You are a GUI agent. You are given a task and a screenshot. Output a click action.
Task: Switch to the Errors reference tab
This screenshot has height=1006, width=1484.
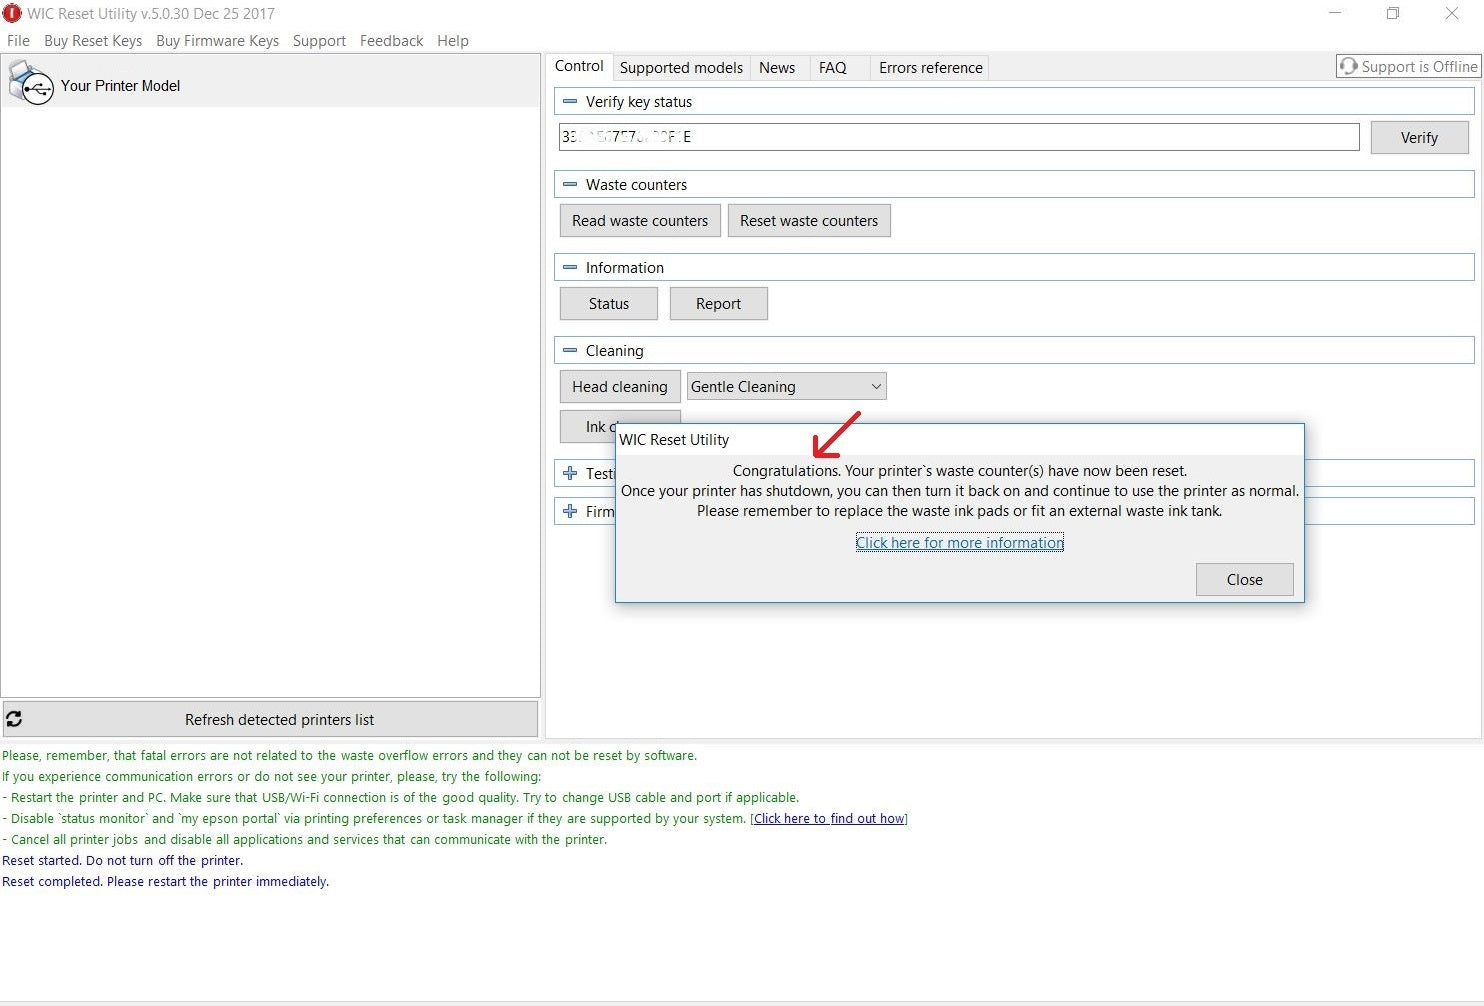point(930,67)
